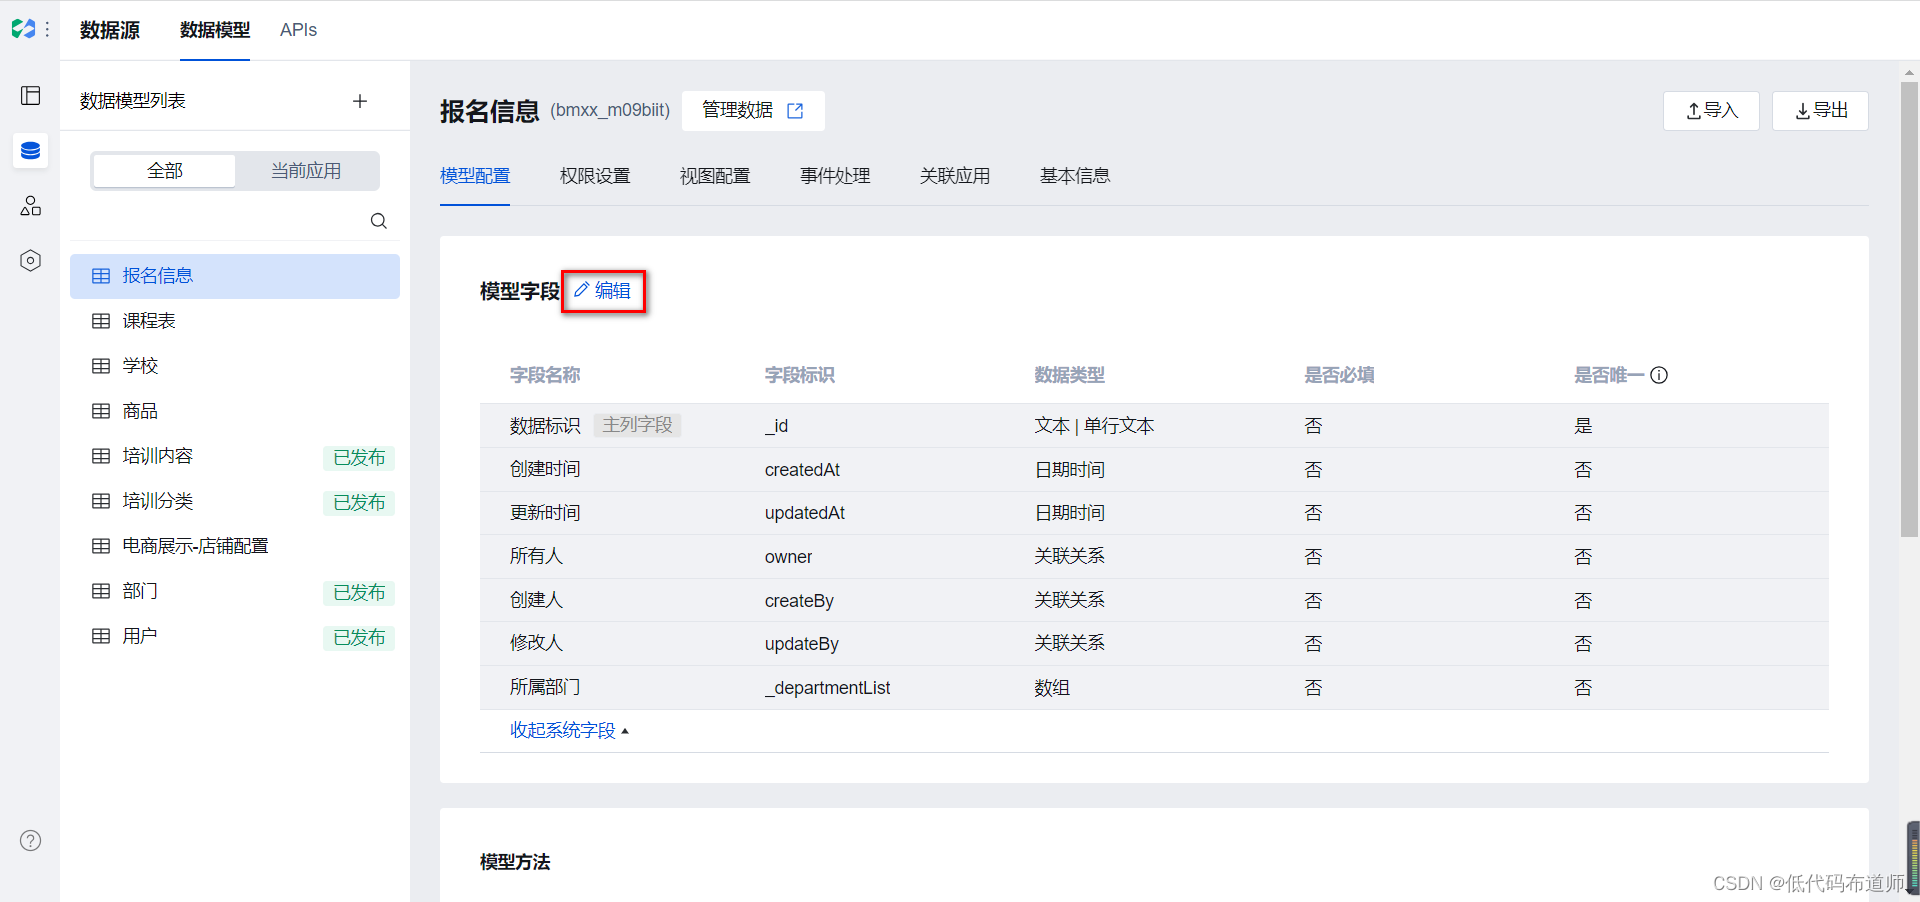Click the 数据标识 field name cell
This screenshot has height=902, width=1920.
545,426
